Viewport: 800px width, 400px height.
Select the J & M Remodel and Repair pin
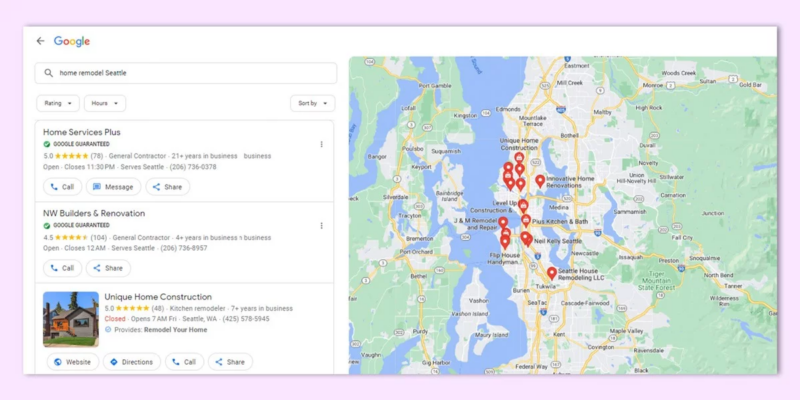point(503,223)
